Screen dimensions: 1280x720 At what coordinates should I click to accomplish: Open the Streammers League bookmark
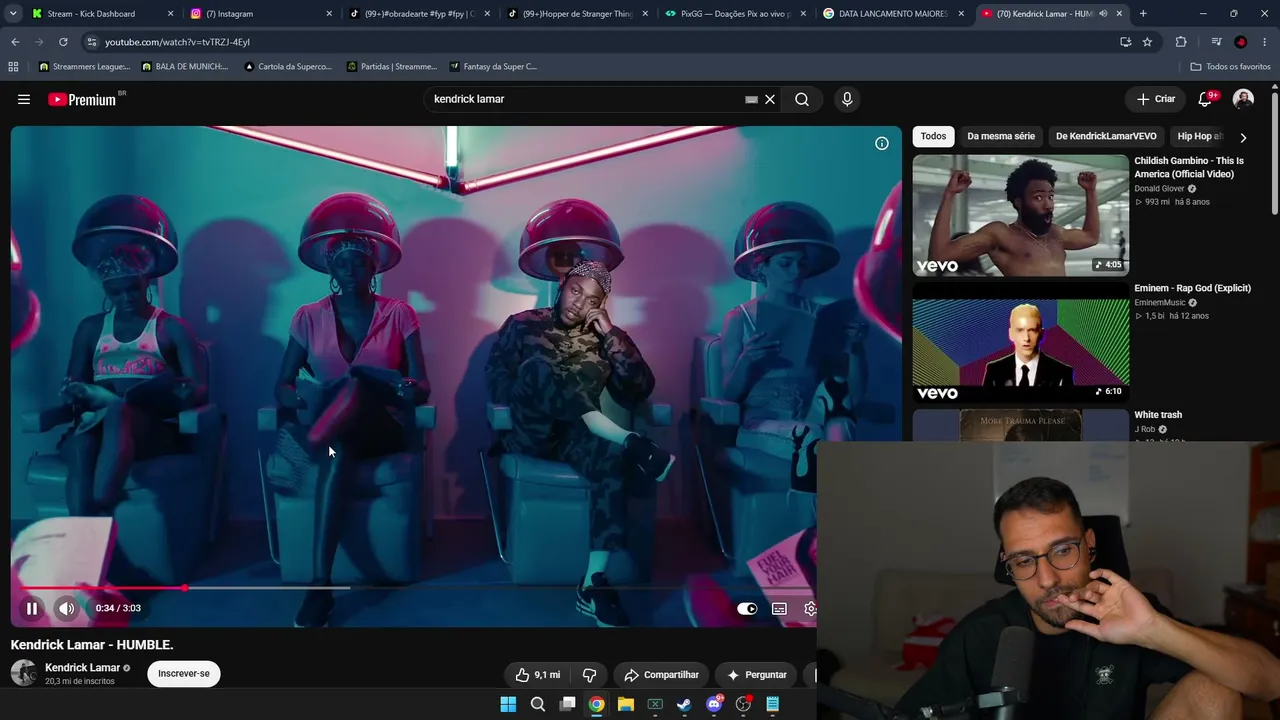coord(84,67)
